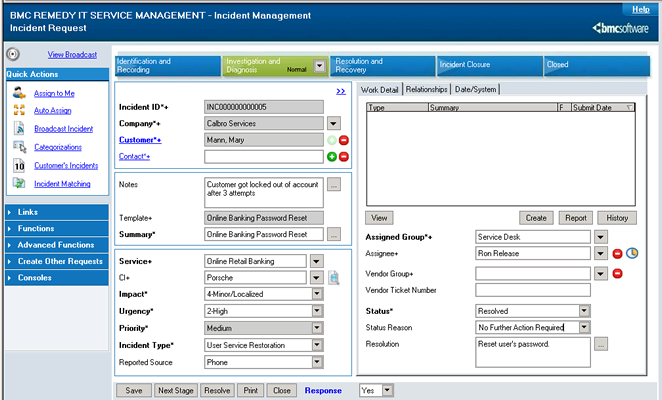Click the Print button
The image size is (662, 400).
[250, 390]
